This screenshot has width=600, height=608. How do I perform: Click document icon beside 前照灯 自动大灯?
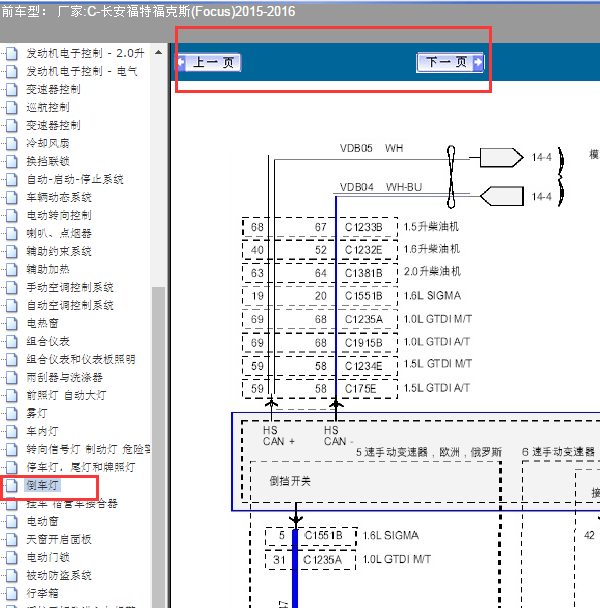click(12, 396)
